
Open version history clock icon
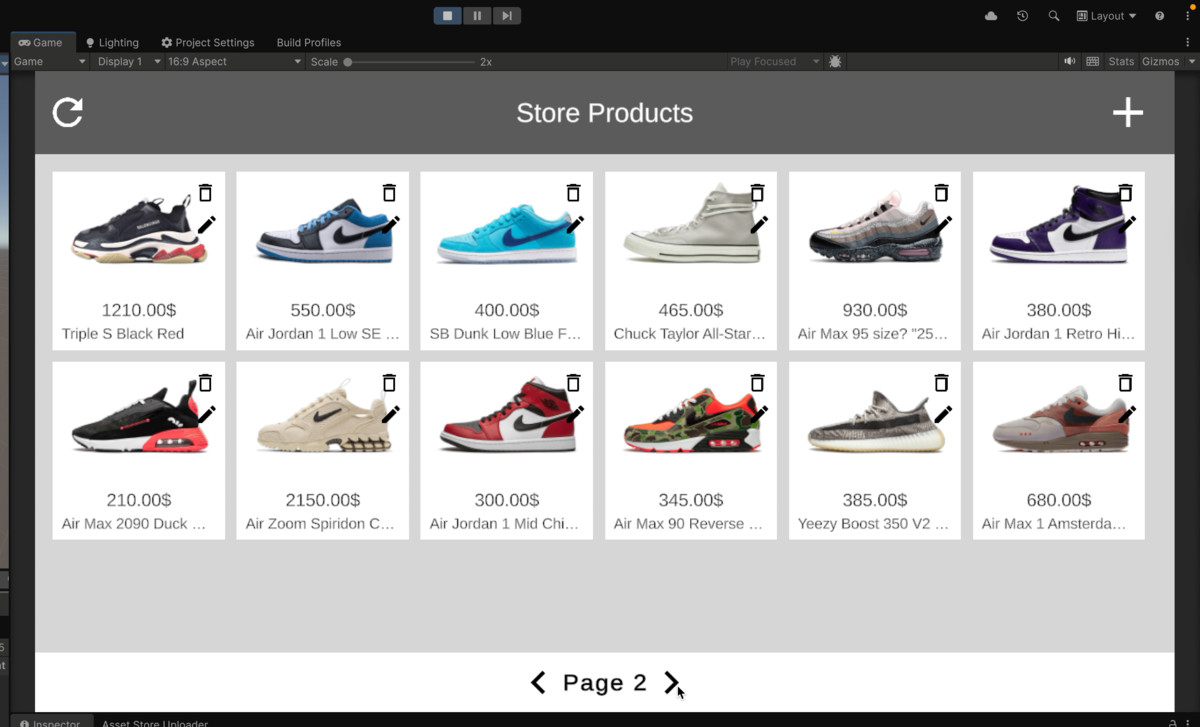1022,16
